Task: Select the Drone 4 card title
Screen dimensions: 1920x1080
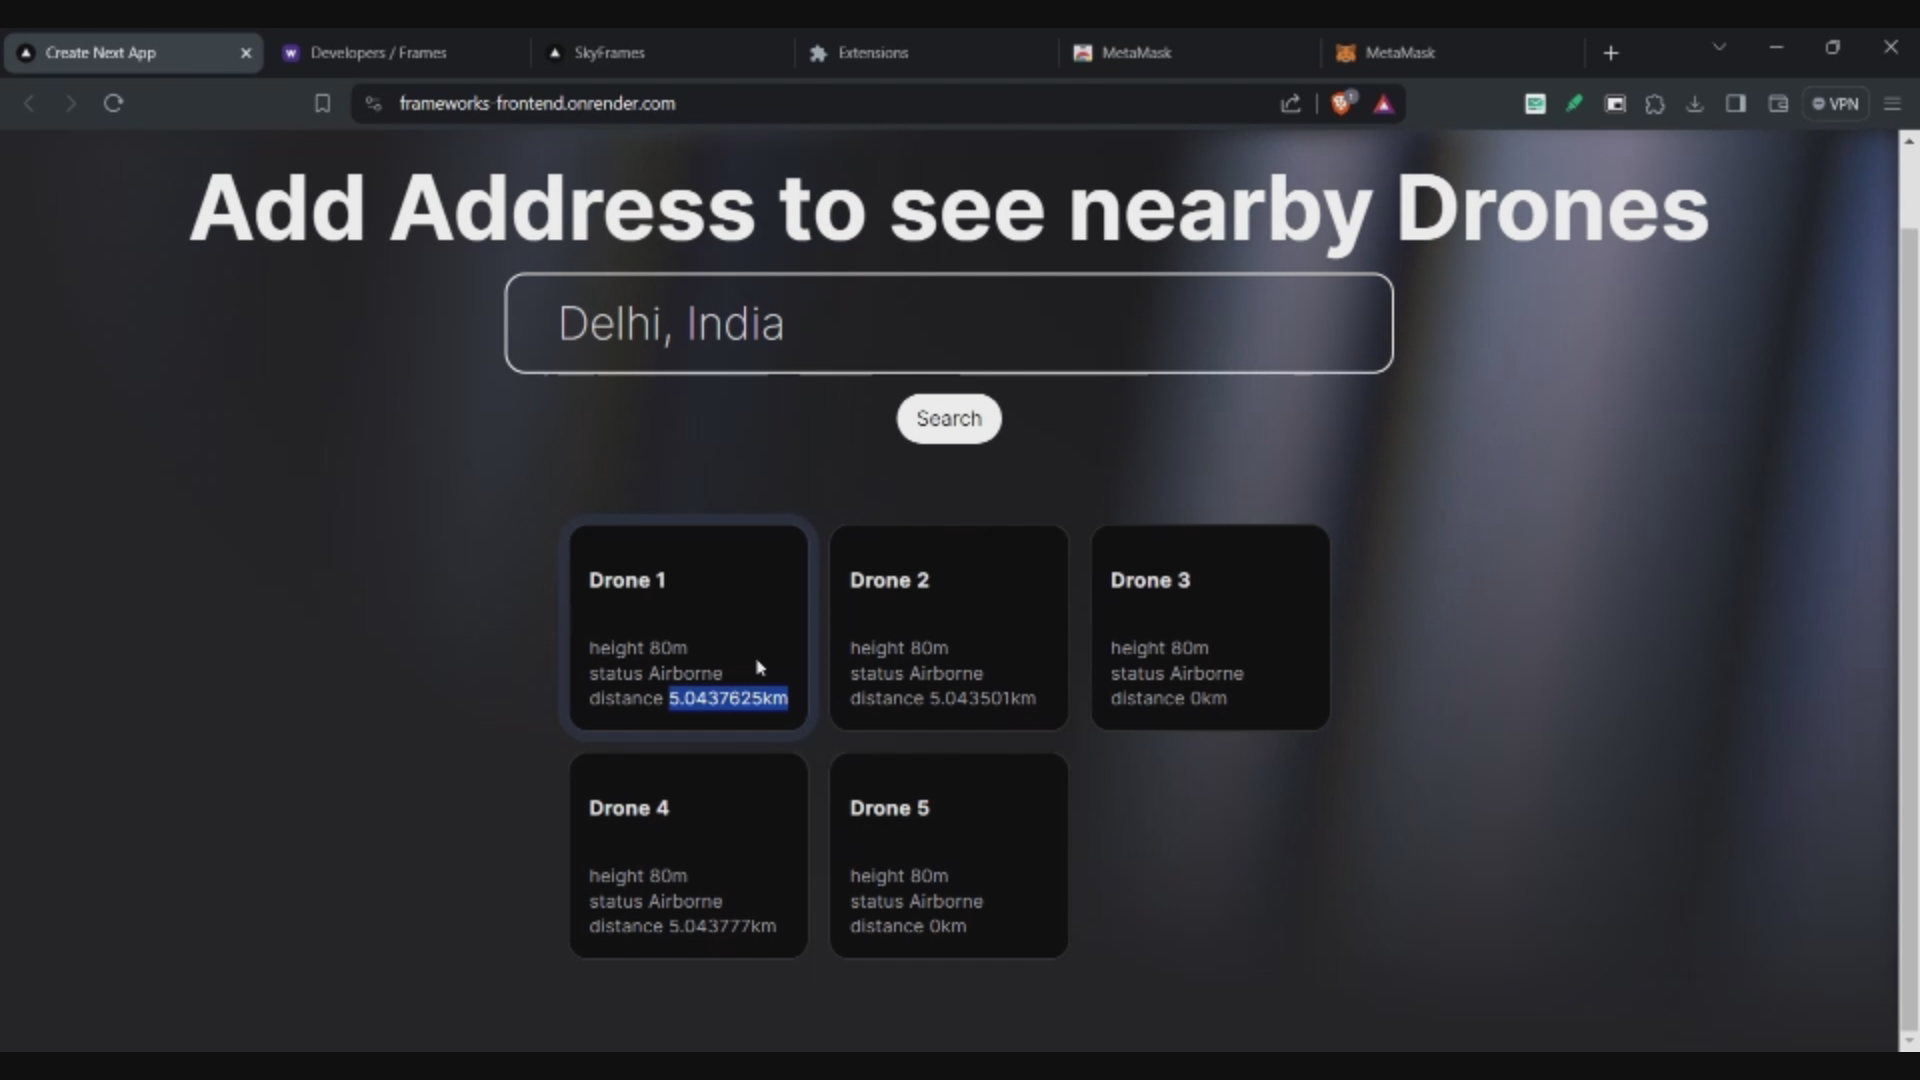Action: 629,808
